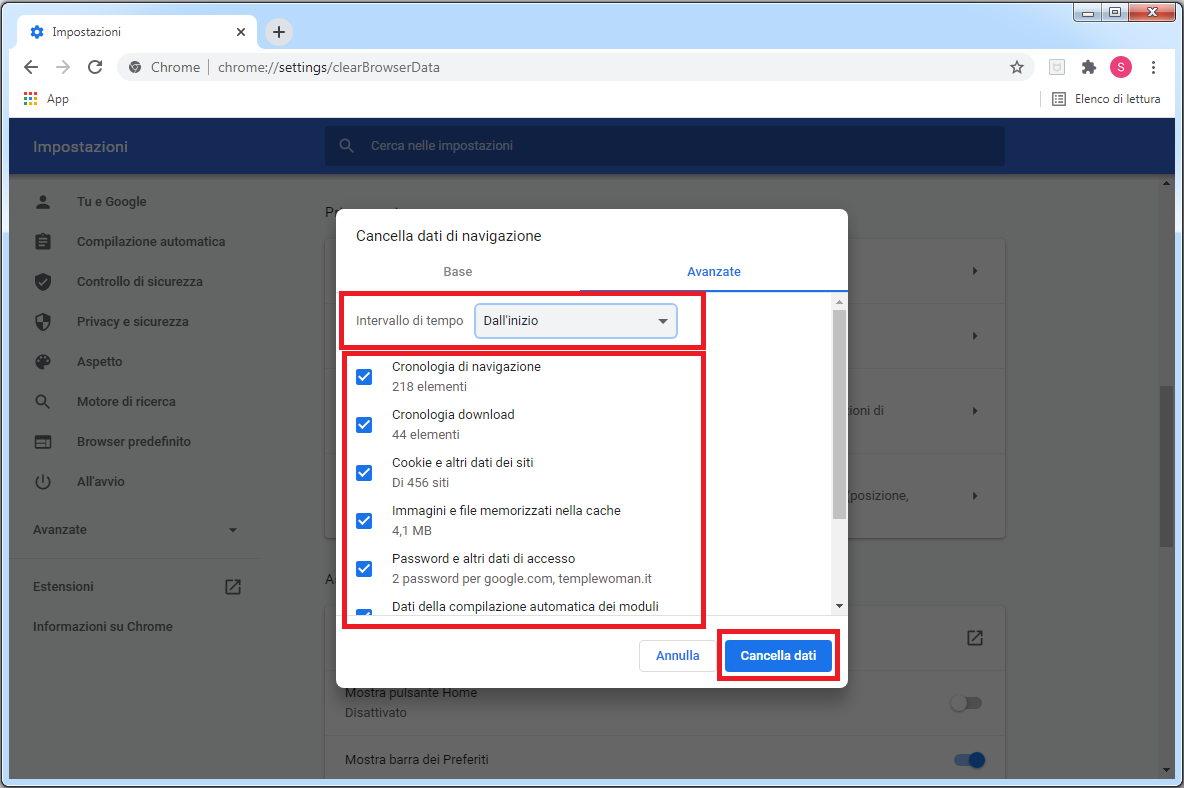
Task: Click the Browser predefinito window icon
Action: (x=43, y=442)
